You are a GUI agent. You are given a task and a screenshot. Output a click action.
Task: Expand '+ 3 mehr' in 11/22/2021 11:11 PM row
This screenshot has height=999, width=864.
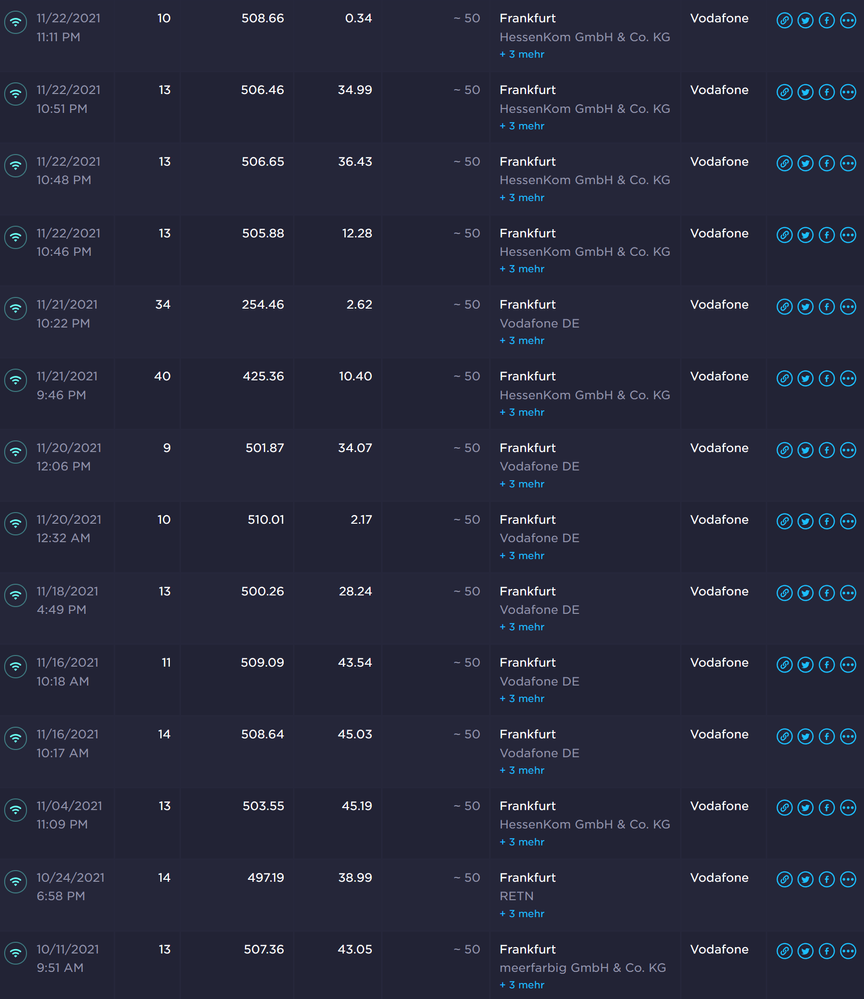tap(522, 54)
